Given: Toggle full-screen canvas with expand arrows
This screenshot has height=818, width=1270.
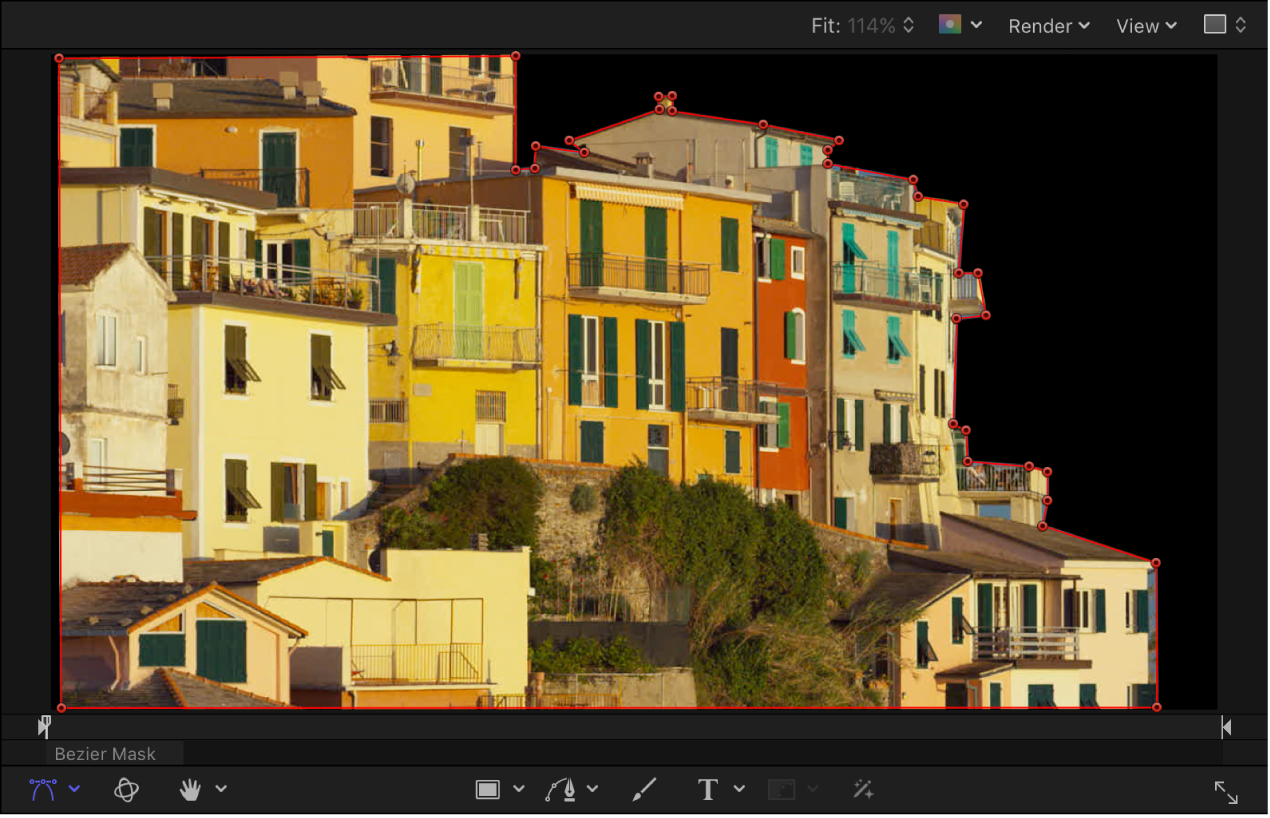Looking at the screenshot, I should (x=1226, y=793).
